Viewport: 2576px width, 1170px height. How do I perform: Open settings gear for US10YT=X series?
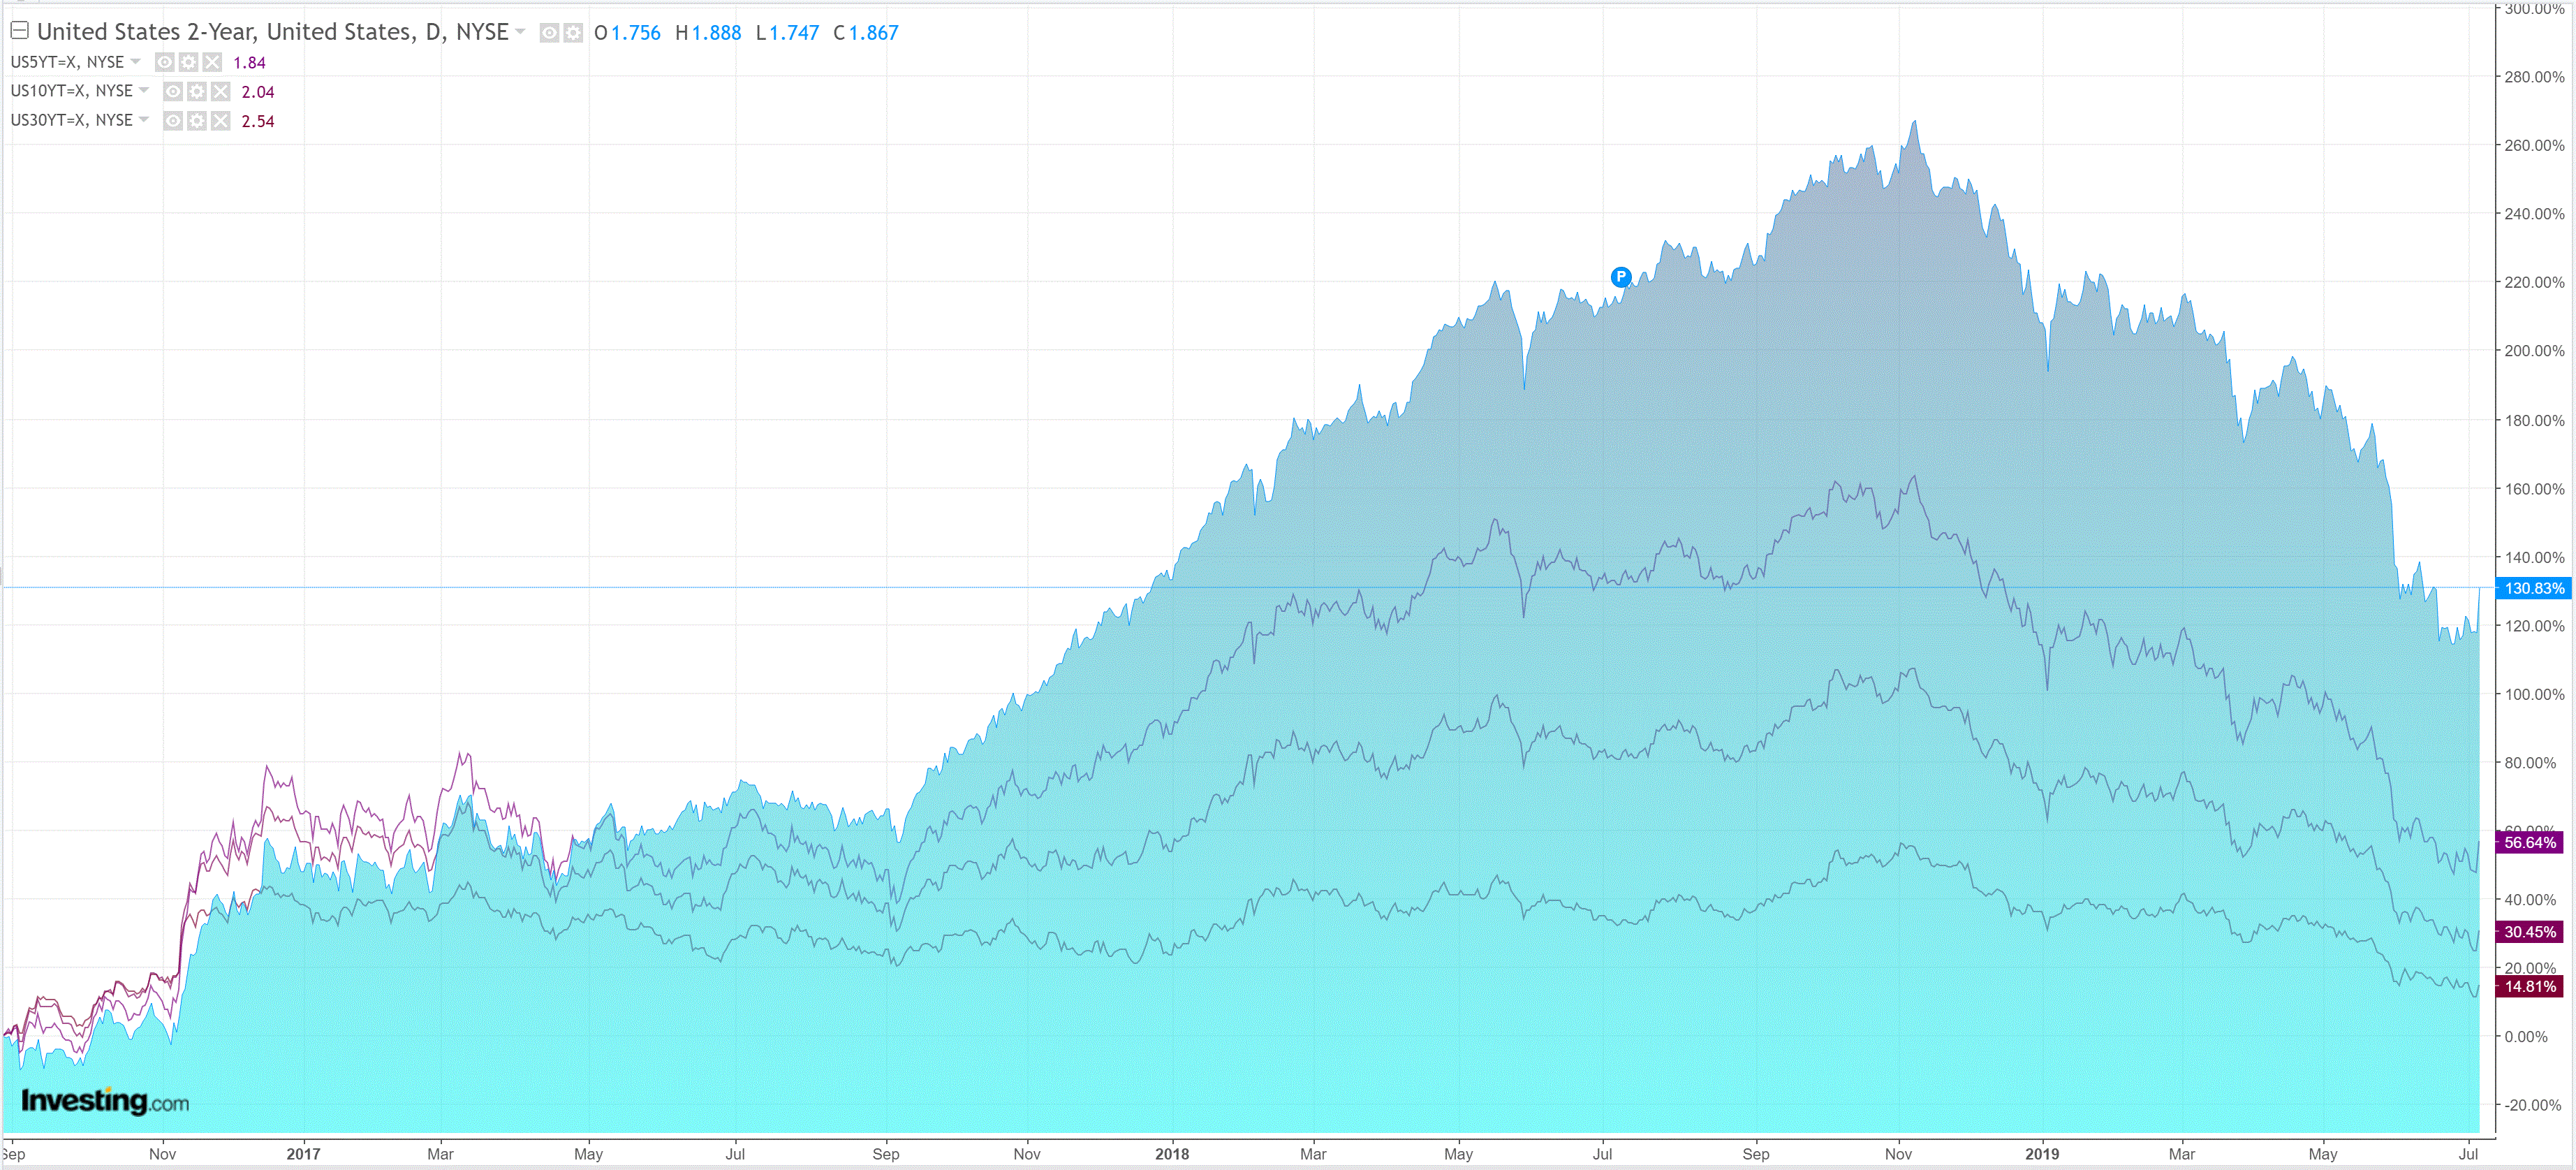coord(197,92)
